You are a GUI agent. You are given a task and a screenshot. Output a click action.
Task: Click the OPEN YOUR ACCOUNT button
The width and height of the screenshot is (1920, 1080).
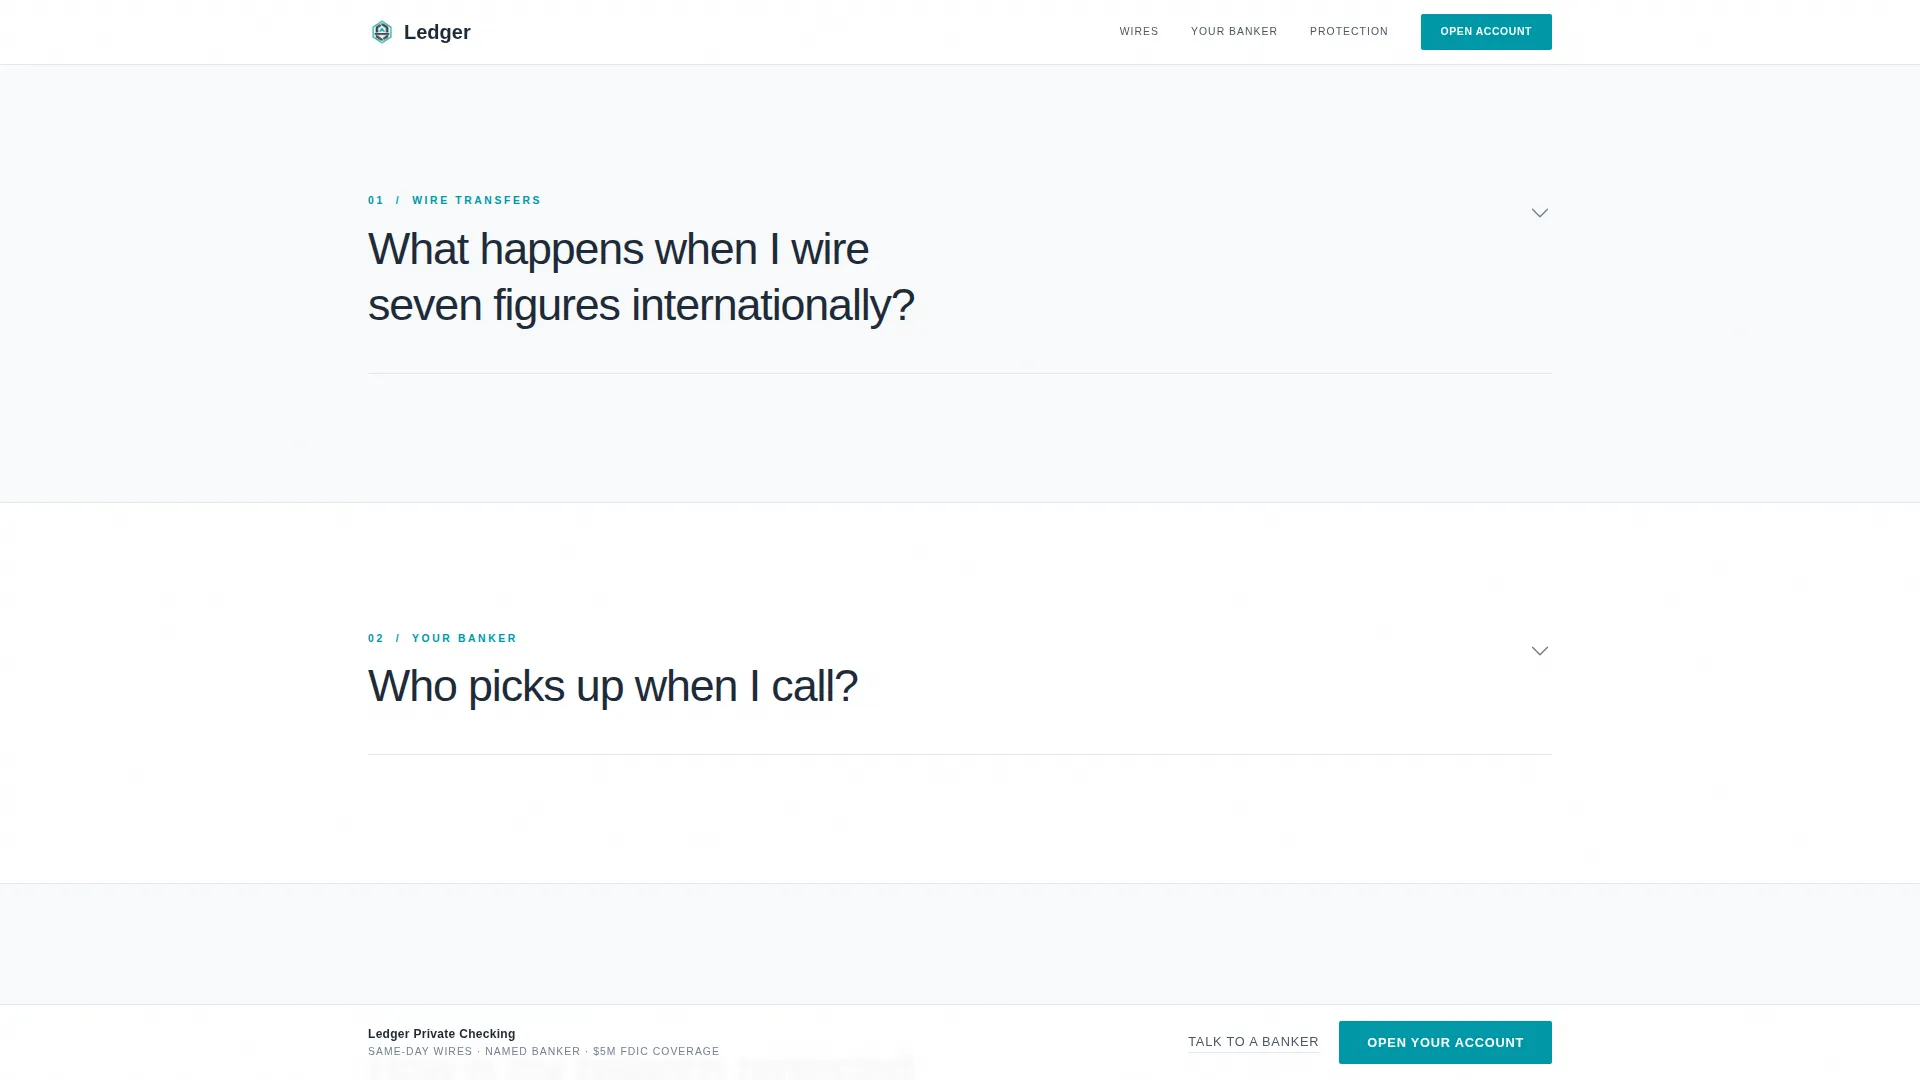tap(1445, 1043)
